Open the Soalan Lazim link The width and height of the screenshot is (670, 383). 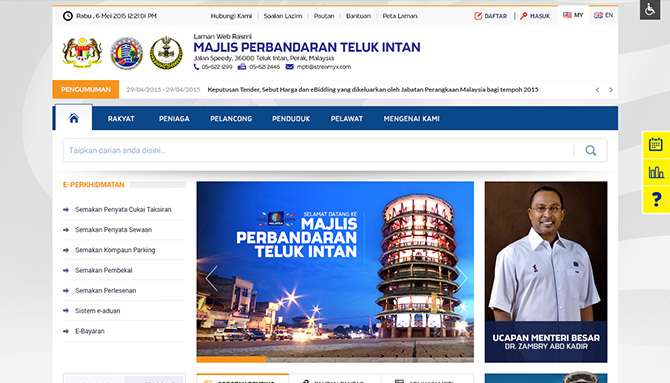[282, 16]
